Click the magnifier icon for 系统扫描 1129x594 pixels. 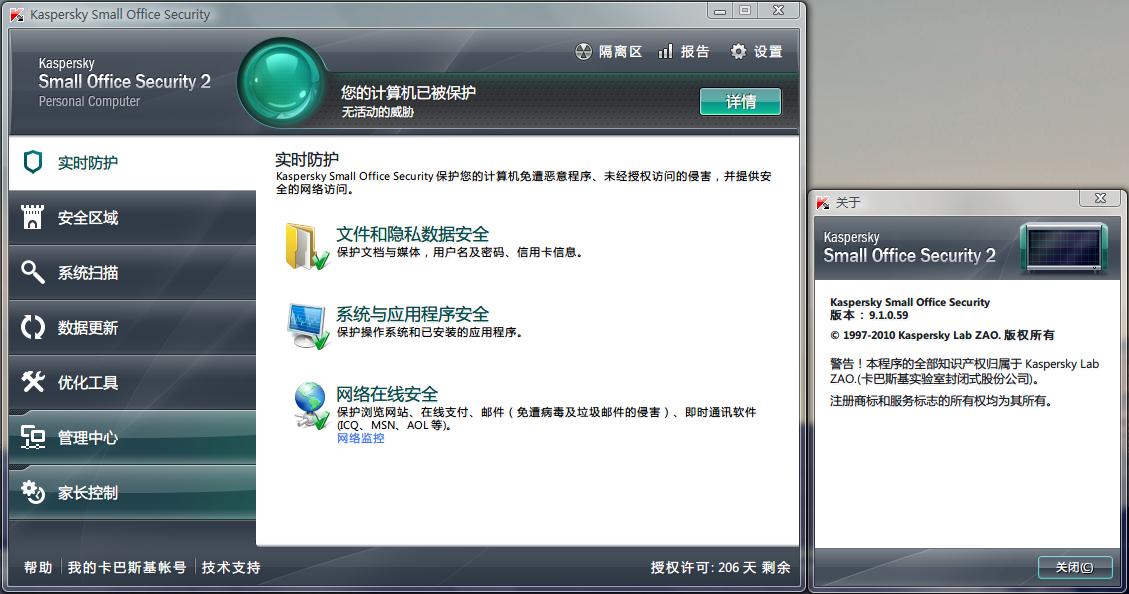pos(32,272)
